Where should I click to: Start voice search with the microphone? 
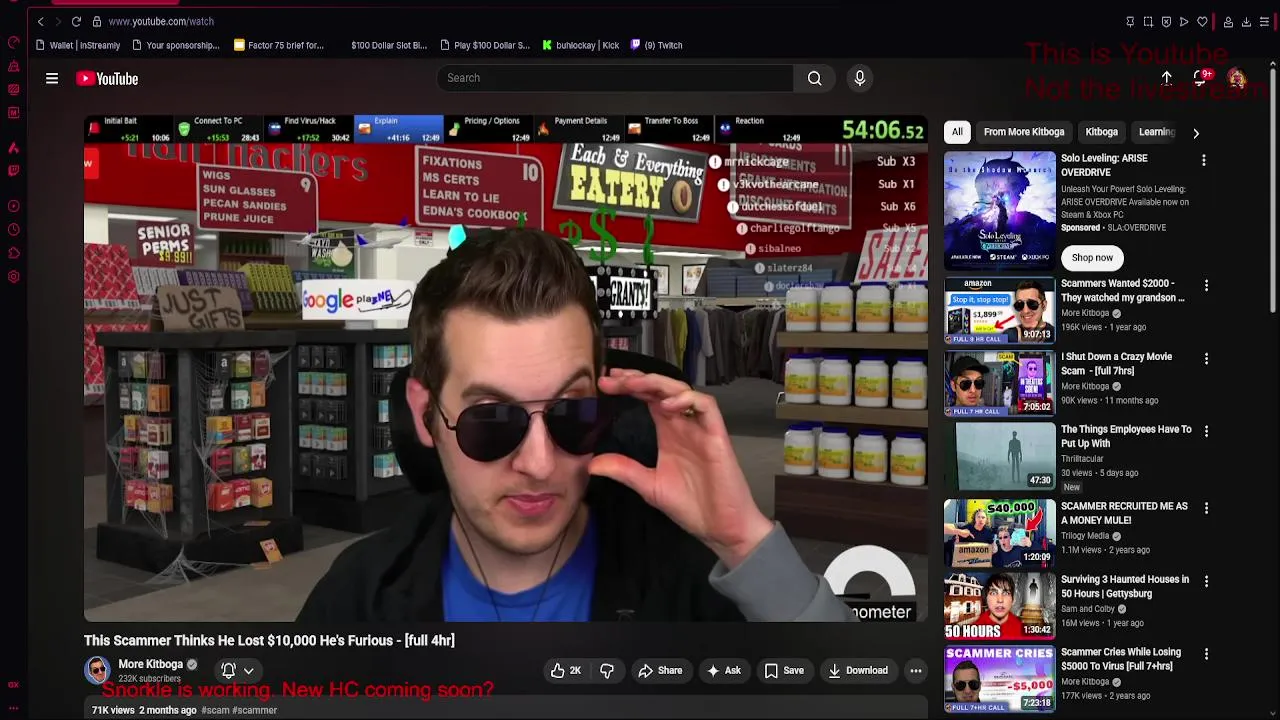[x=859, y=78]
